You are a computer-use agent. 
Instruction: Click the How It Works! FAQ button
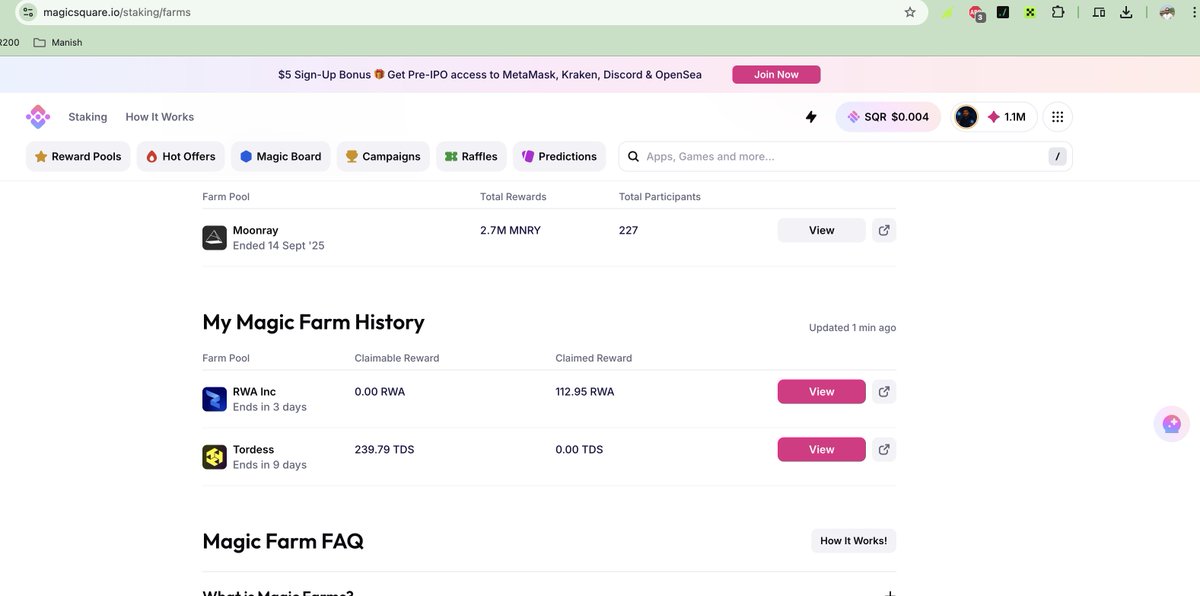[853, 541]
